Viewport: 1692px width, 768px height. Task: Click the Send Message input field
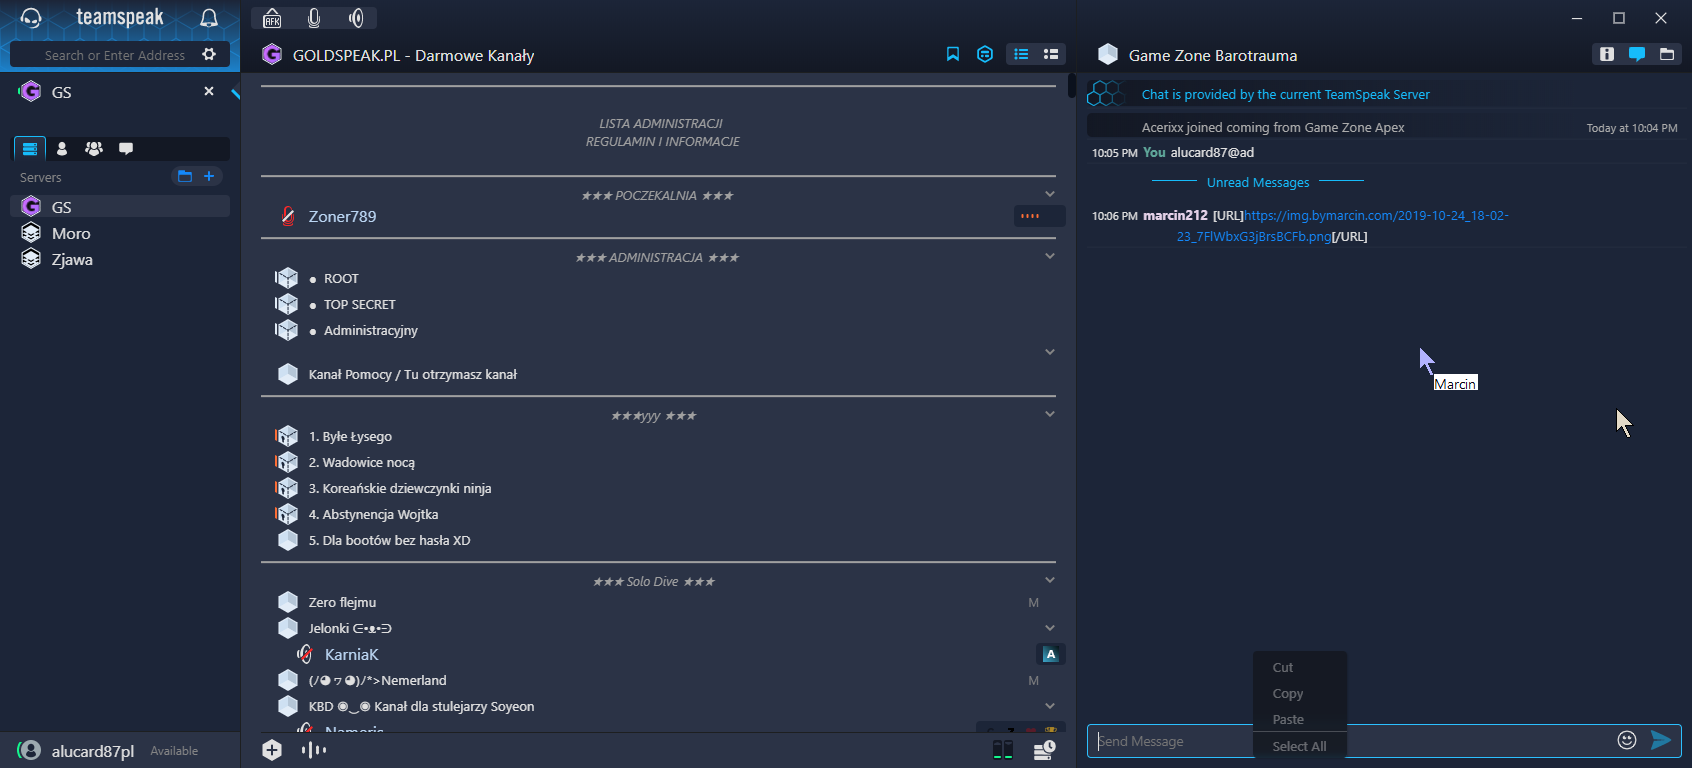[1170, 741]
